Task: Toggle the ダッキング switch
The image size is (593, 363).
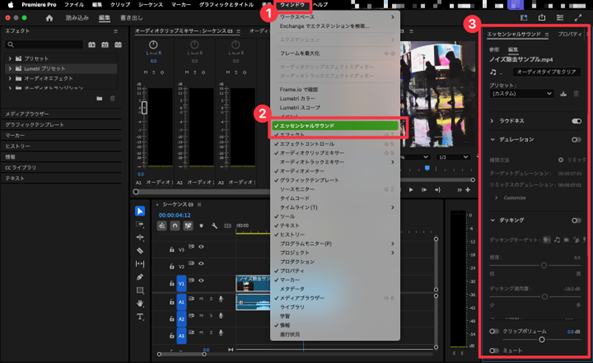Action: click(x=576, y=220)
